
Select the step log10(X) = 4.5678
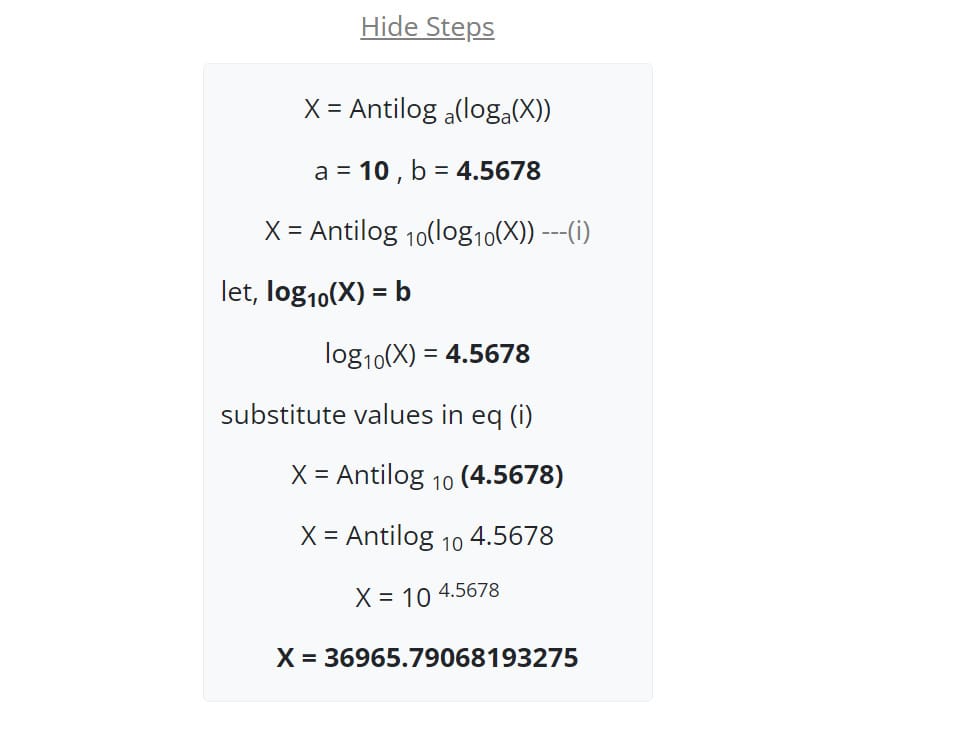(x=427, y=353)
